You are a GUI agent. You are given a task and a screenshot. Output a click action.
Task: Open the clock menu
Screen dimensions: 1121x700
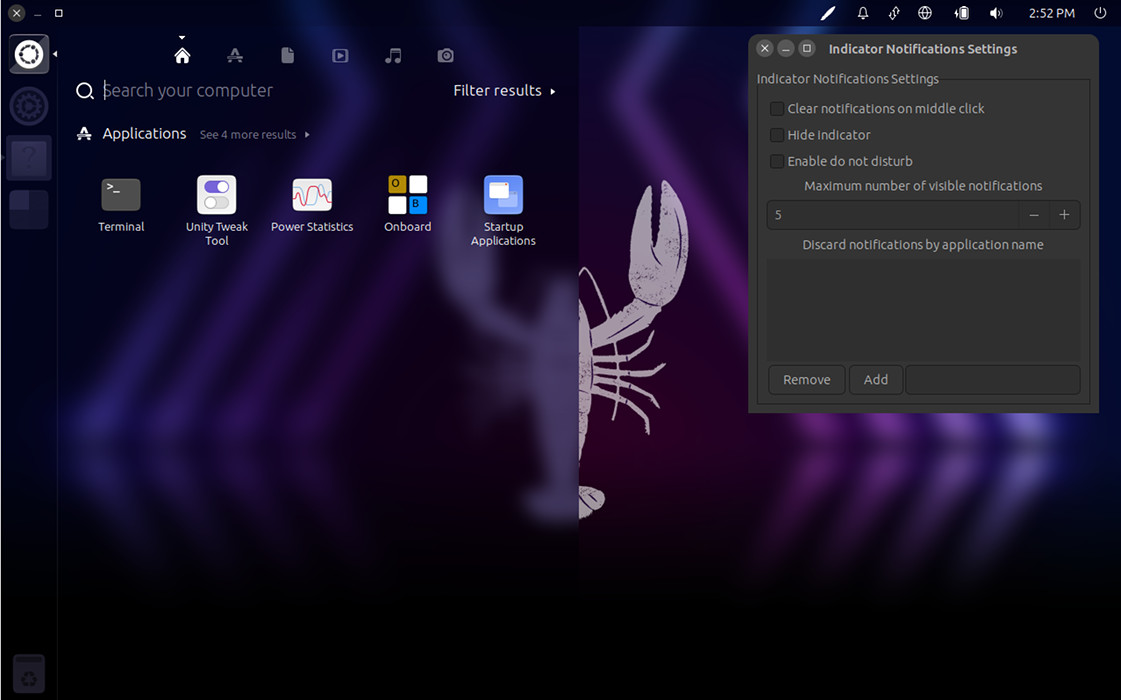[x=1052, y=13]
